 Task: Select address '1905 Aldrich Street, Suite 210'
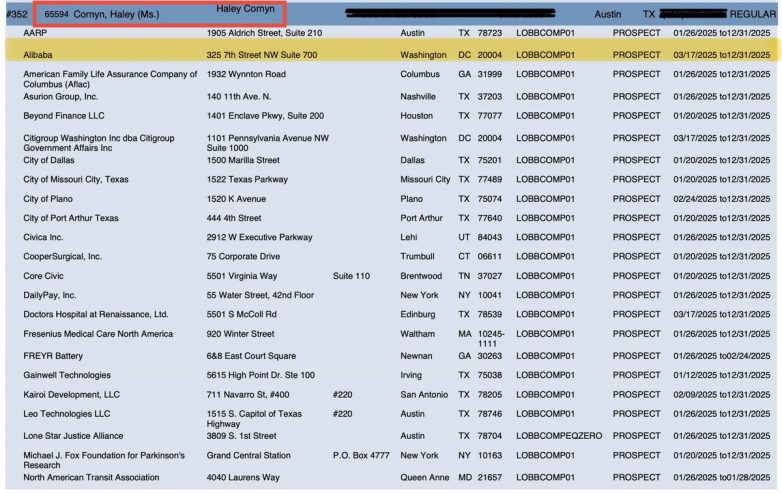coord(264,33)
